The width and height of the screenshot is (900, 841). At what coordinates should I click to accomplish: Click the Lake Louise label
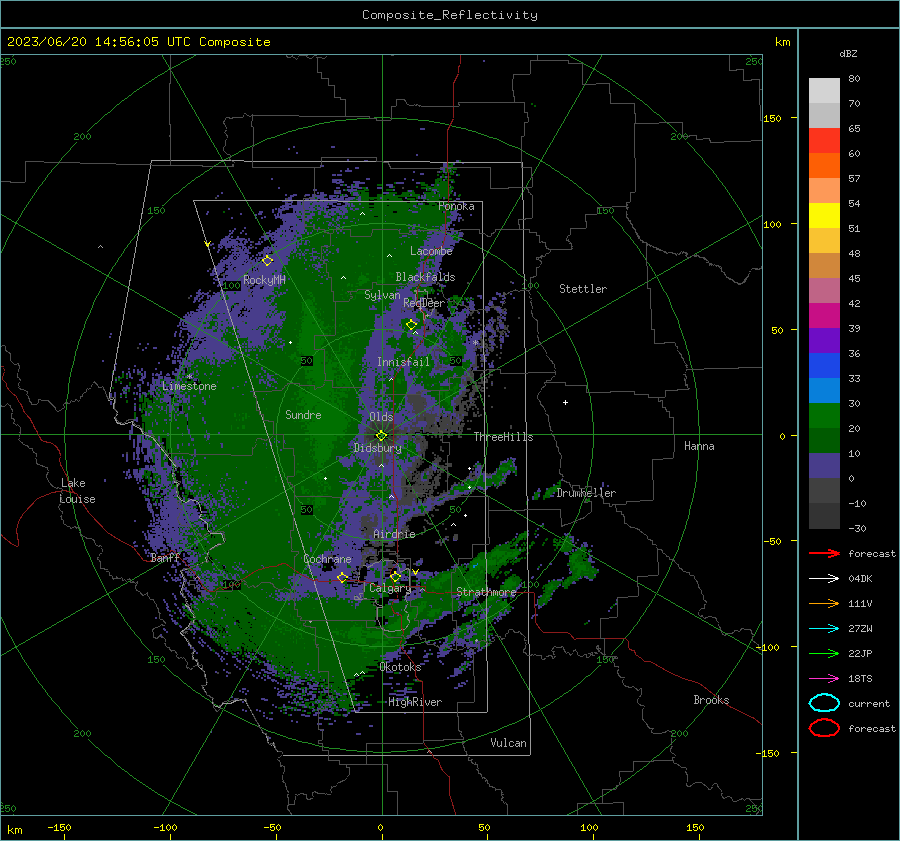77,491
